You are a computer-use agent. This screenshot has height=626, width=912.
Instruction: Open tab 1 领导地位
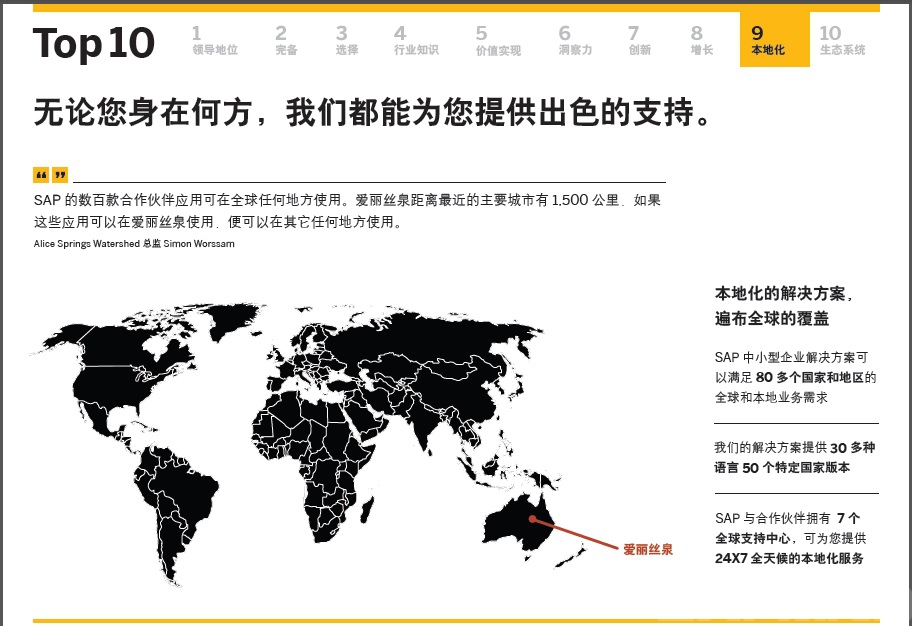pyautogui.click(x=215, y=40)
